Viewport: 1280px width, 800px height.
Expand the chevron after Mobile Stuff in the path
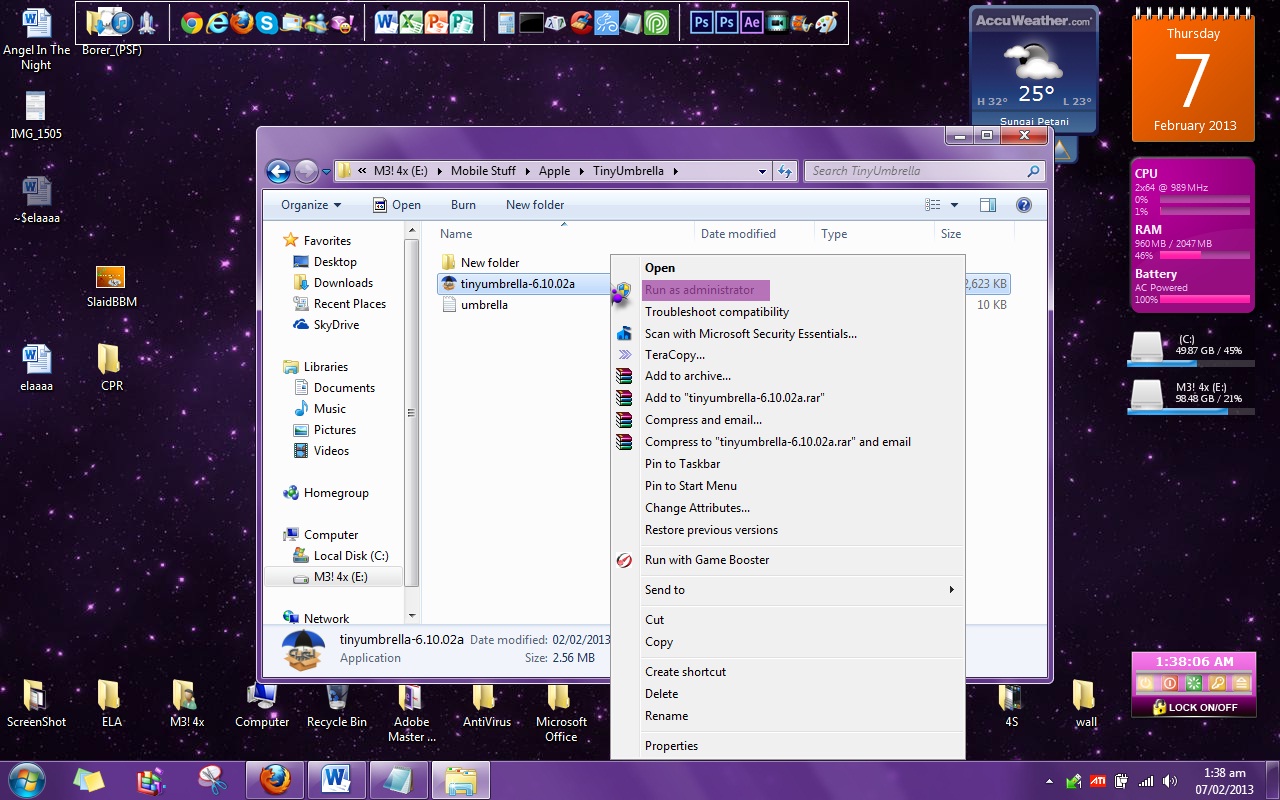[x=528, y=171]
